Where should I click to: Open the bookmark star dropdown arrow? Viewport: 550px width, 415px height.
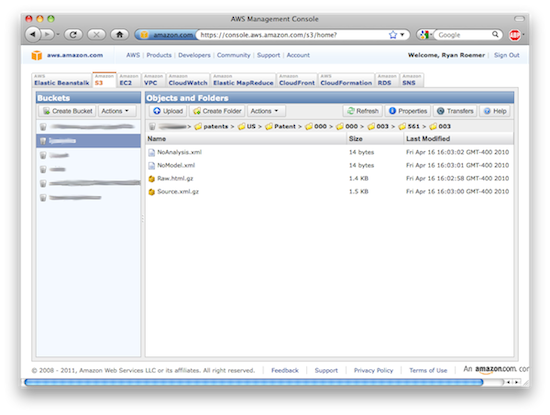[x=402, y=35]
